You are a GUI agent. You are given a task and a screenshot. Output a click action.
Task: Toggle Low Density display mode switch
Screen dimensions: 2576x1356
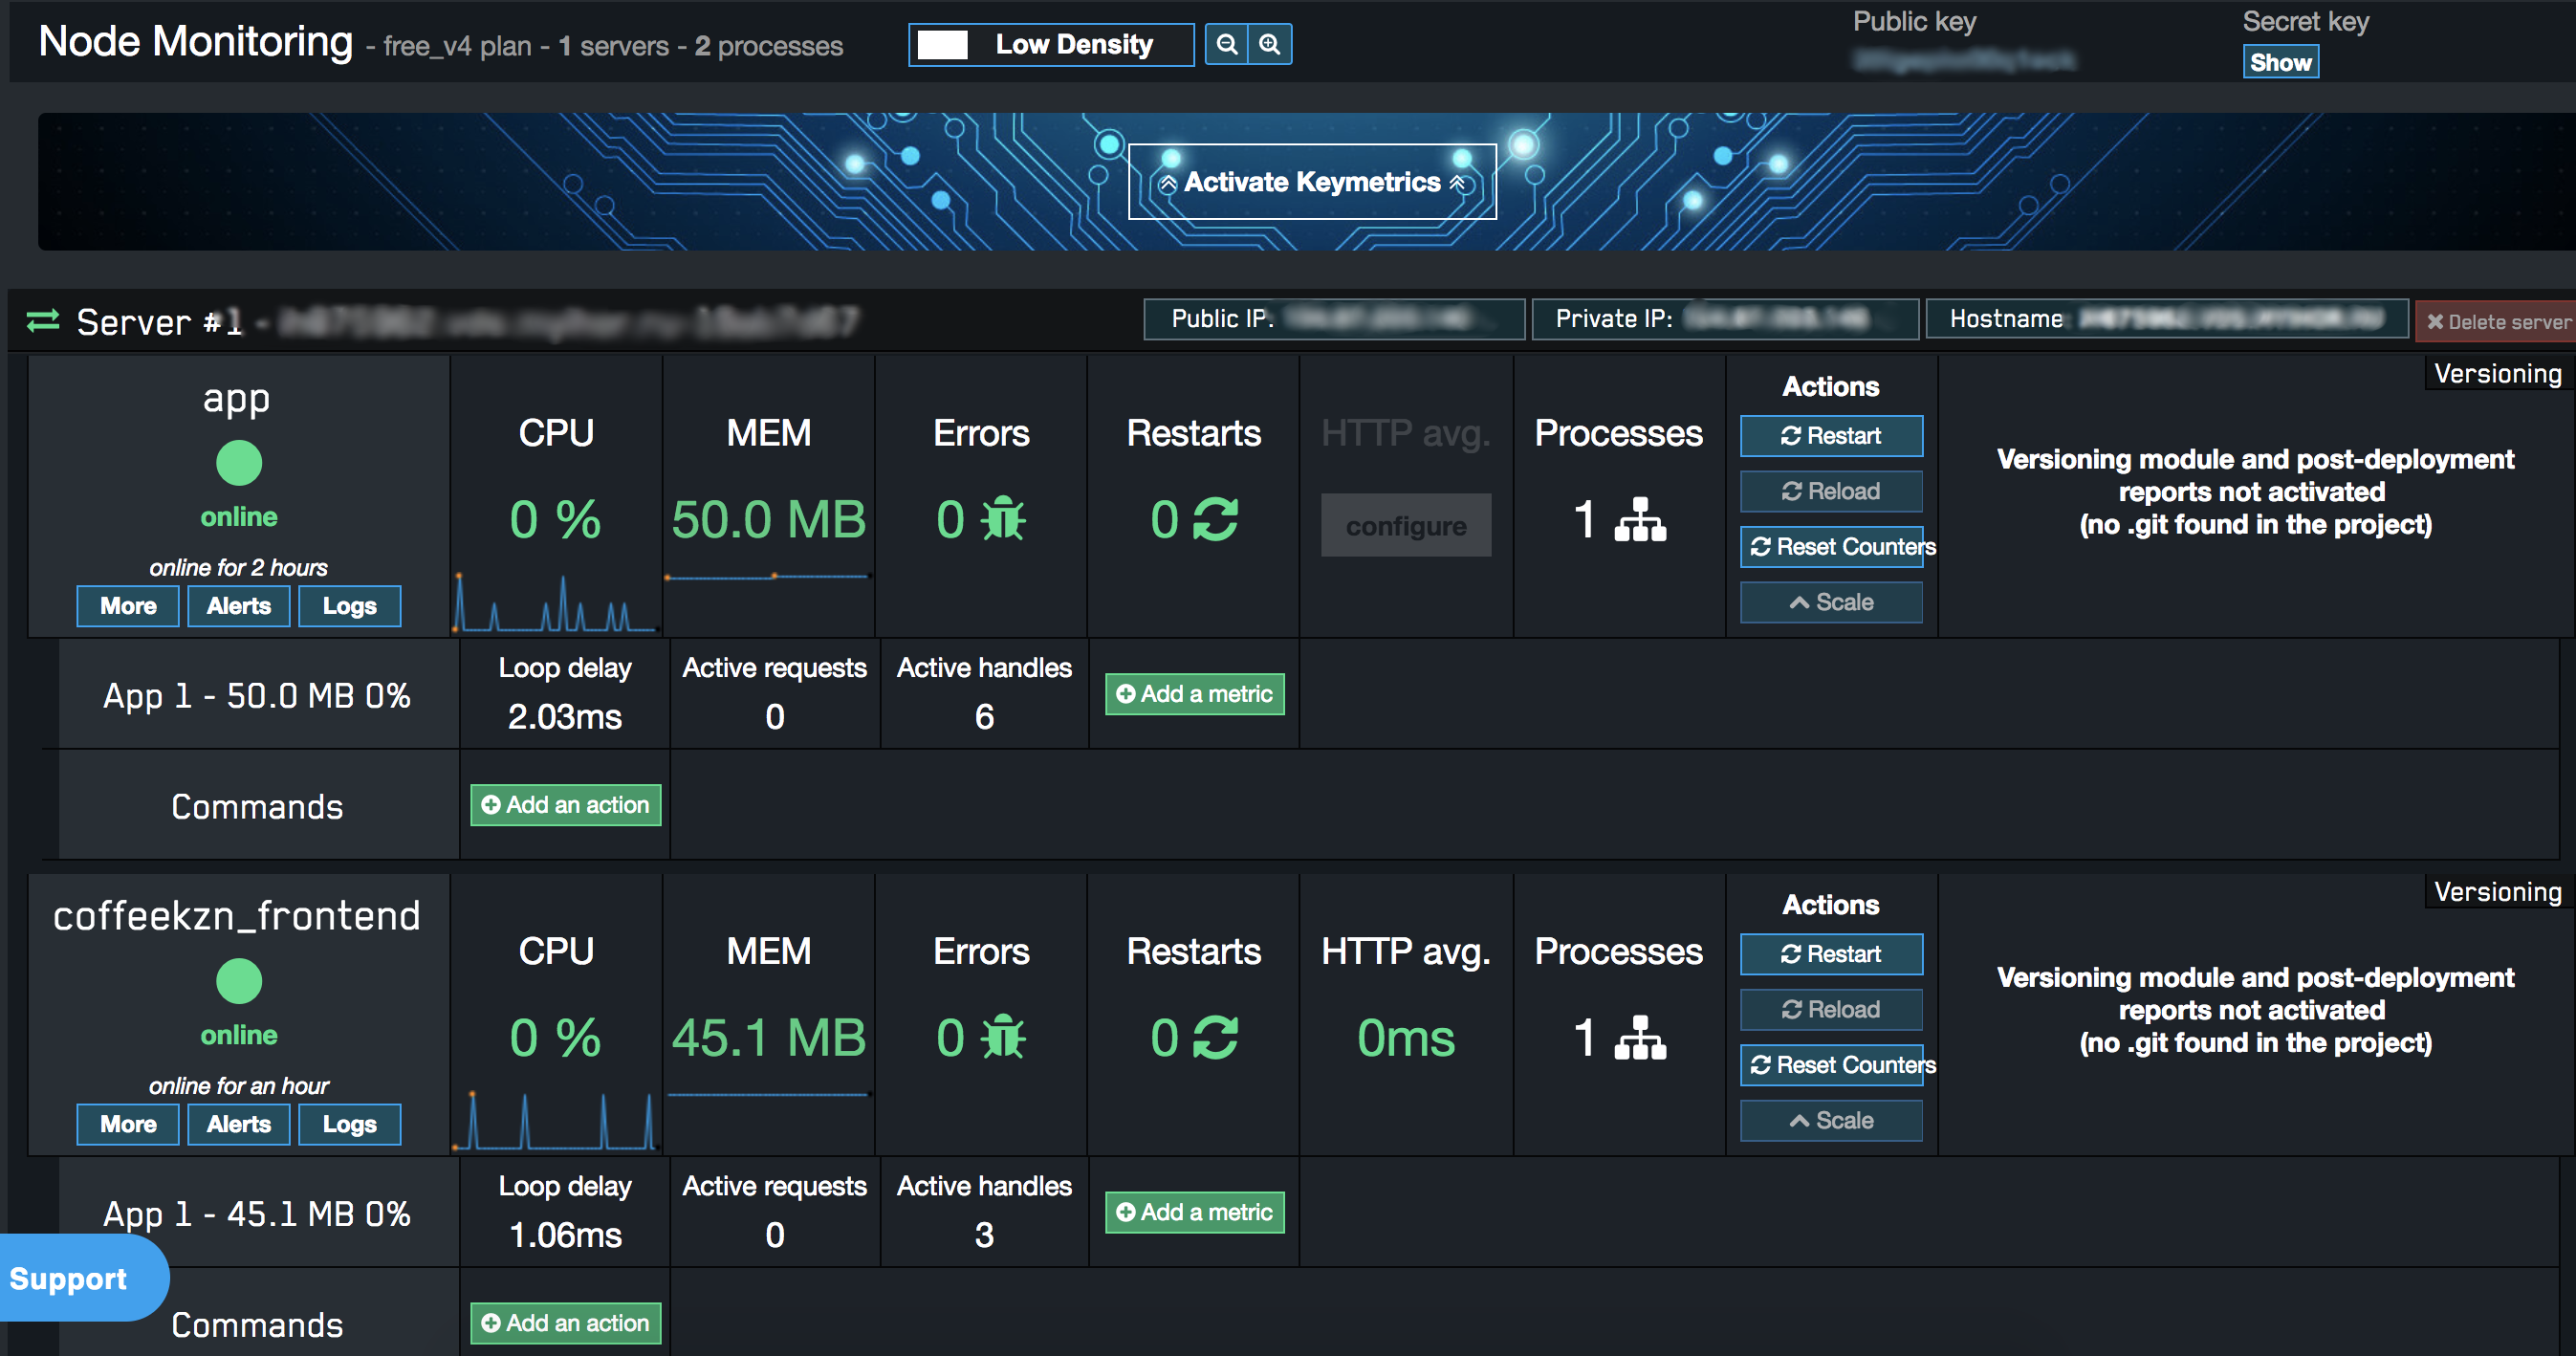point(942,43)
